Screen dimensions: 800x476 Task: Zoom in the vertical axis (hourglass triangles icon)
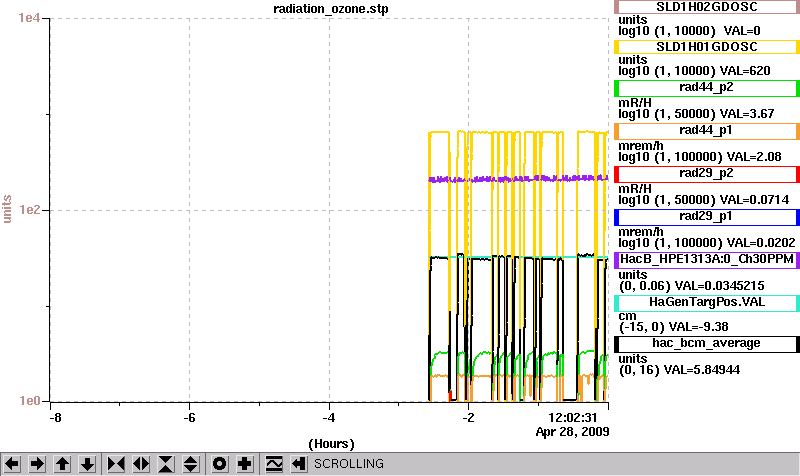pos(166,464)
